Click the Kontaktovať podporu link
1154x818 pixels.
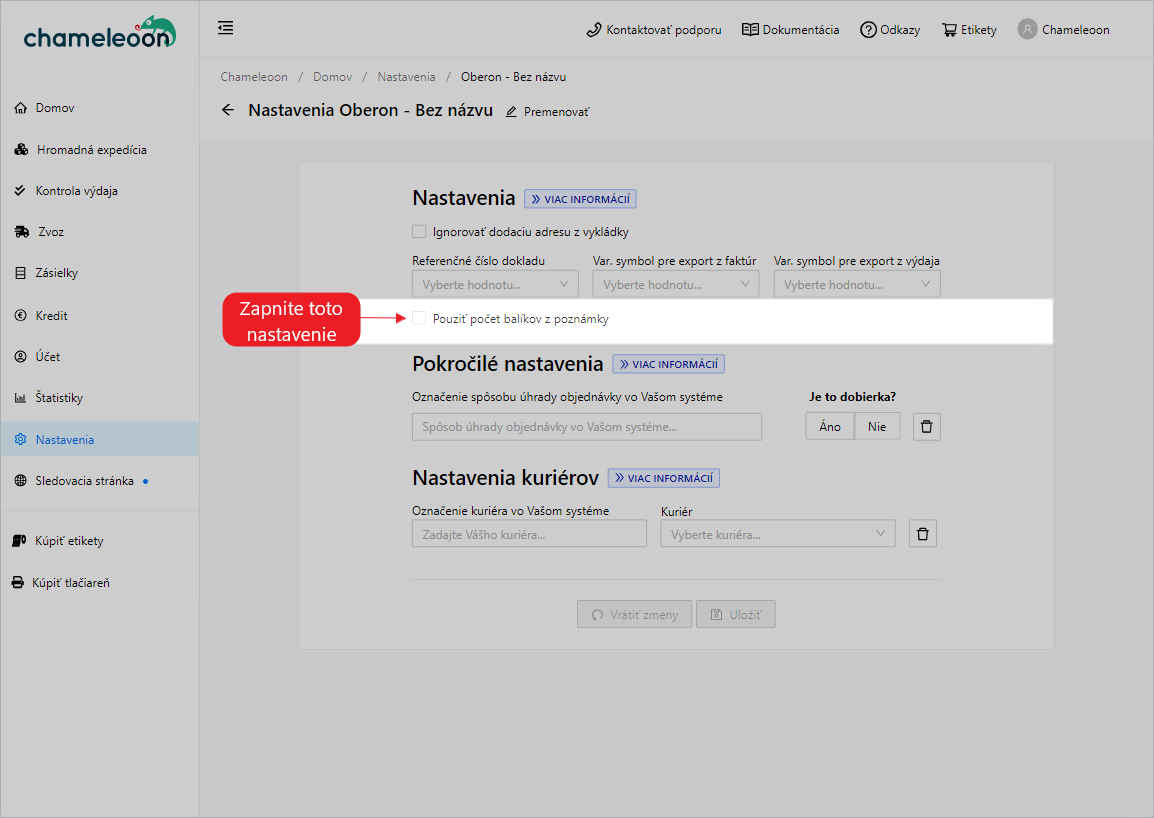tap(654, 29)
